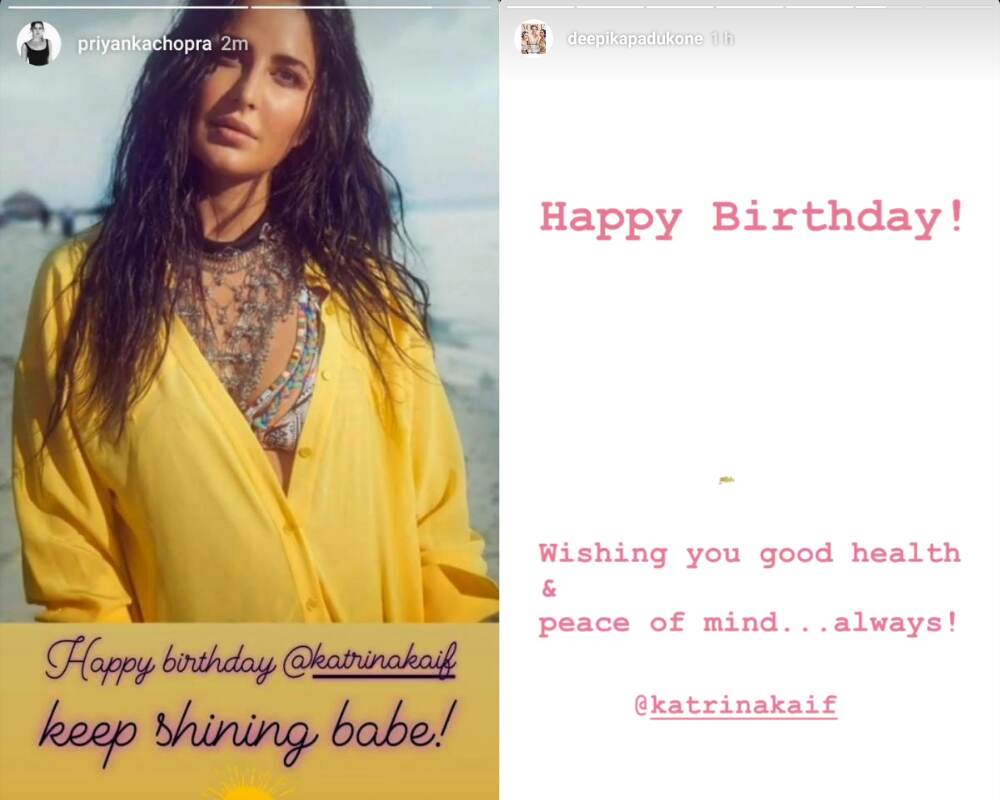
Task: Open priyankachopra's profile picture avatar
Action: coord(38,43)
